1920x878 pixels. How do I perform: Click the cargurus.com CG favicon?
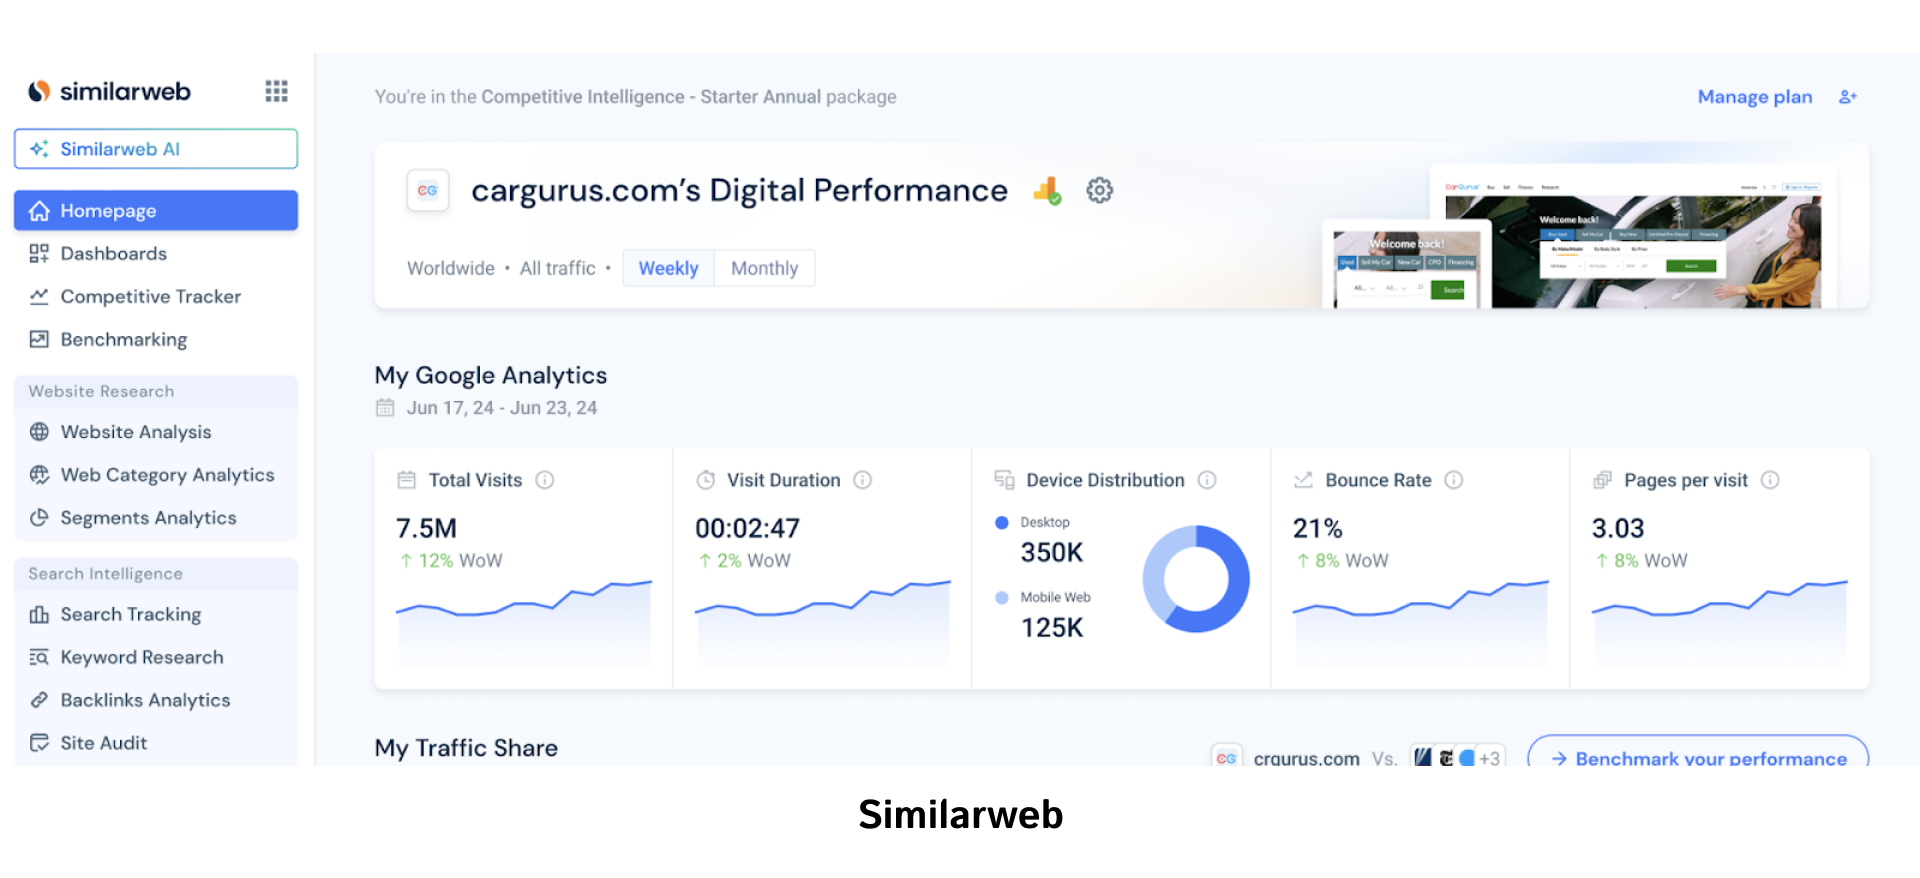tap(428, 190)
